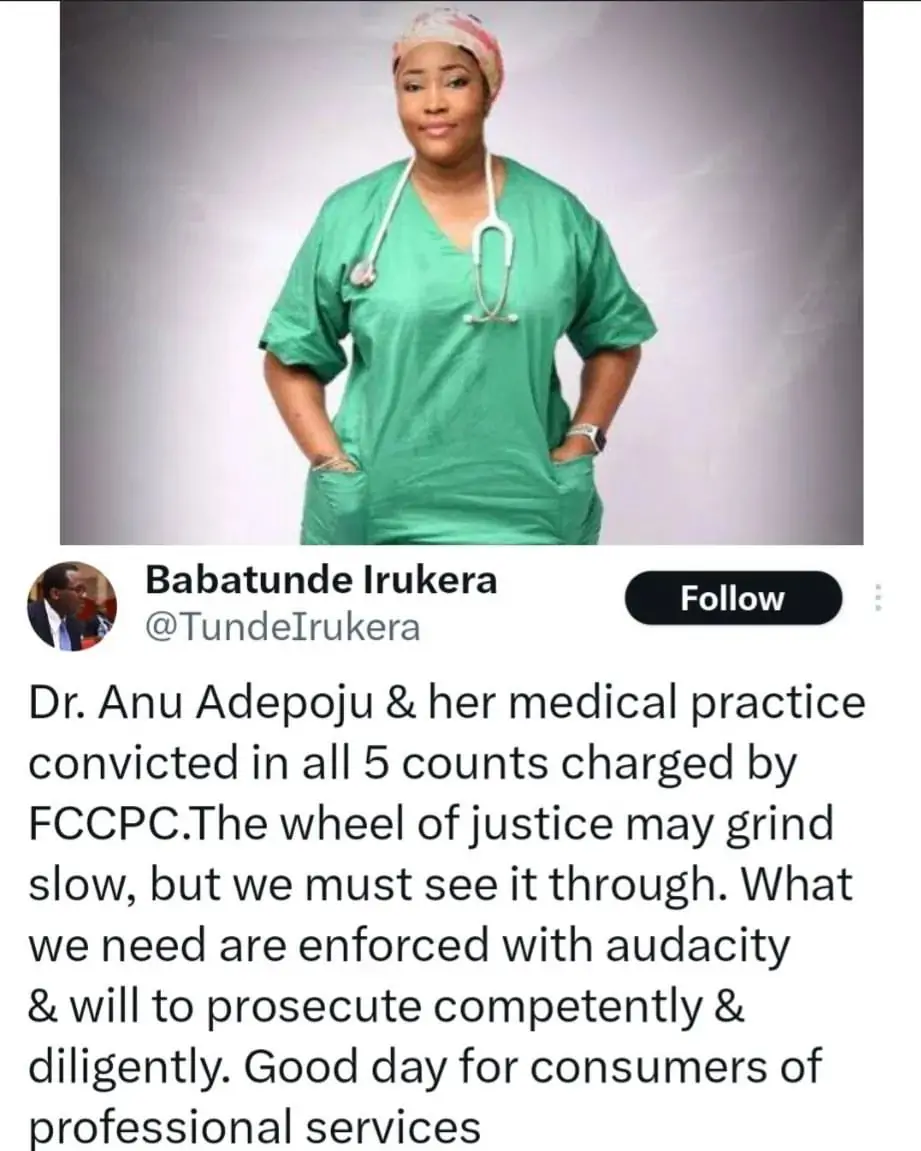
Task: Open the three-dot more options menu
Action: 876,598
